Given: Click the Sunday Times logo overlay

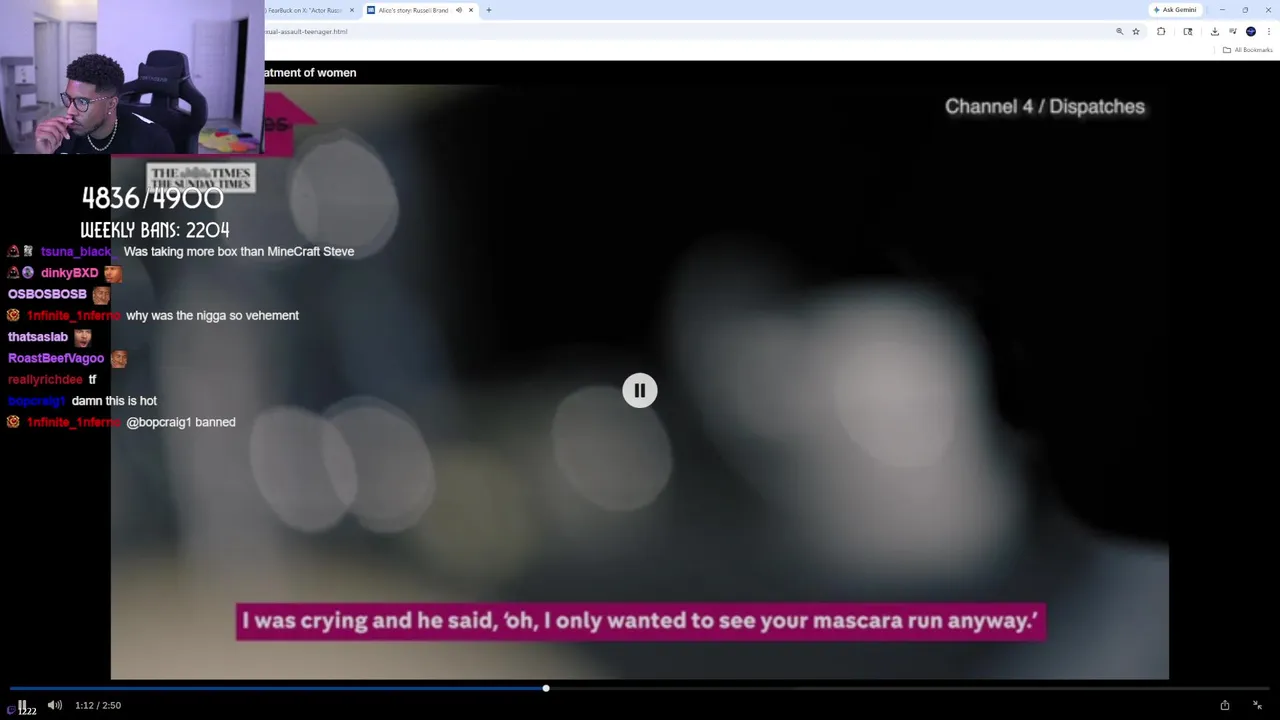Looking at the screenshot, I should 200,178.
